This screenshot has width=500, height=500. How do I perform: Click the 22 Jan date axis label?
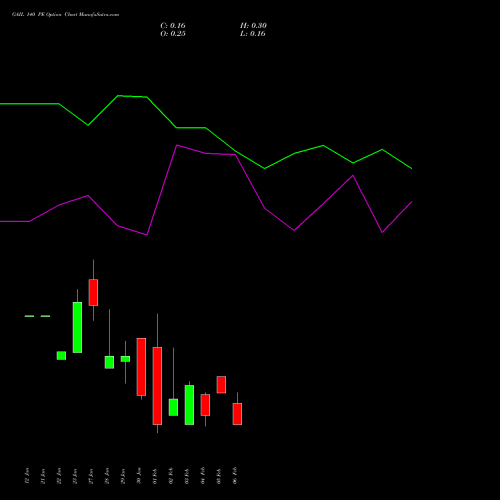click(59, 476)
